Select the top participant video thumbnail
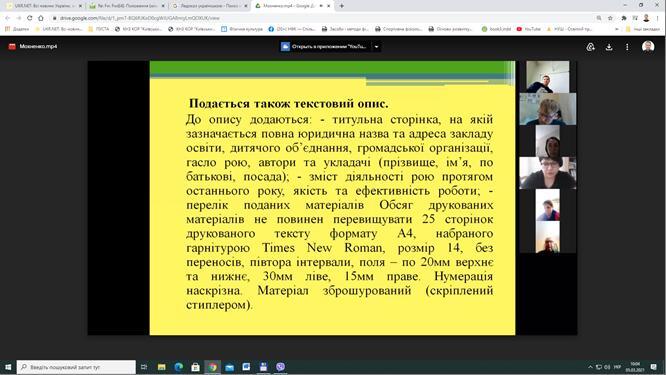Image resolution: width=666 pixels, height=375 pixels. [x=547, y=76]
